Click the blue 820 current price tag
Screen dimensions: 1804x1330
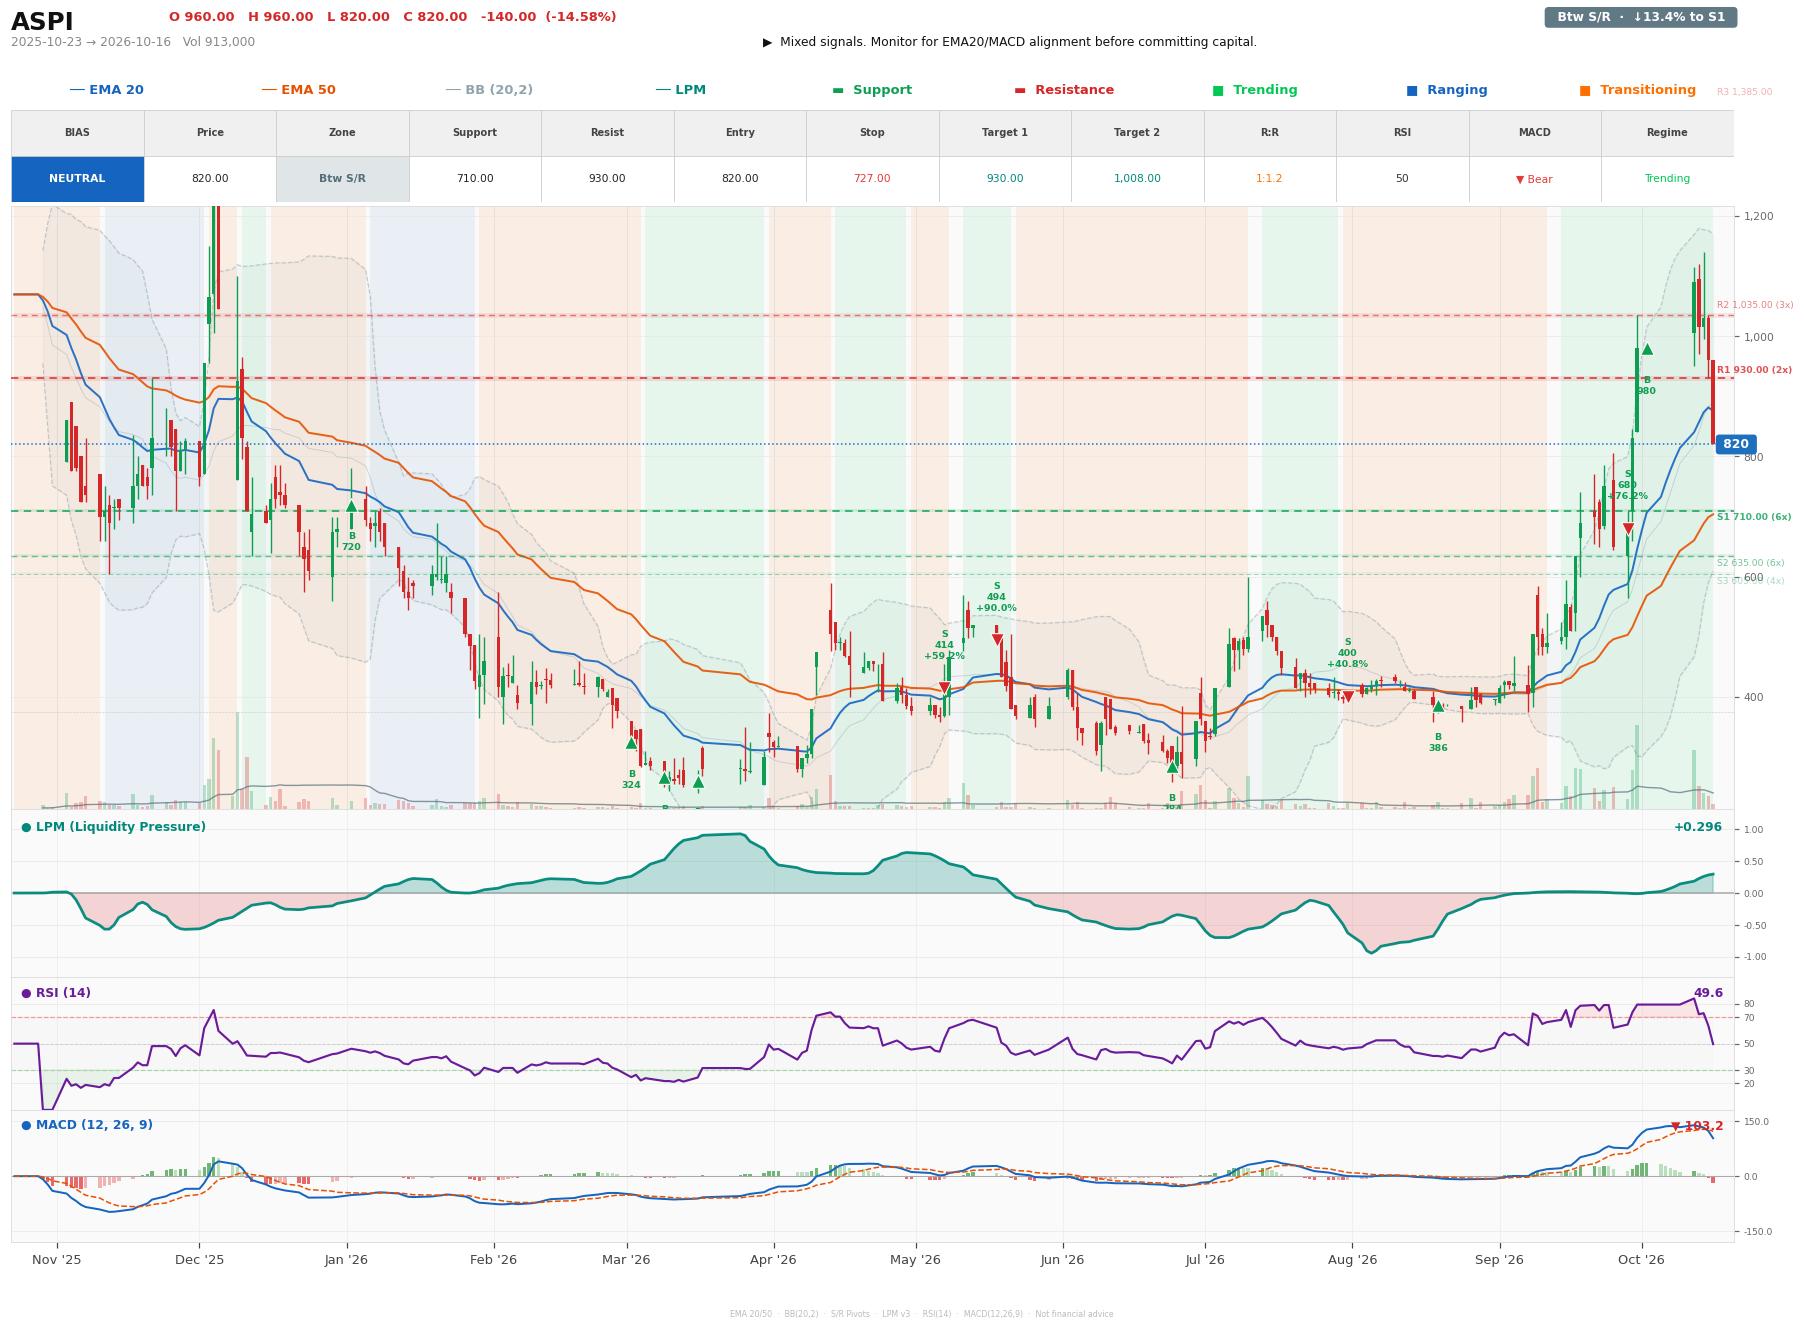pos(1736,444)
